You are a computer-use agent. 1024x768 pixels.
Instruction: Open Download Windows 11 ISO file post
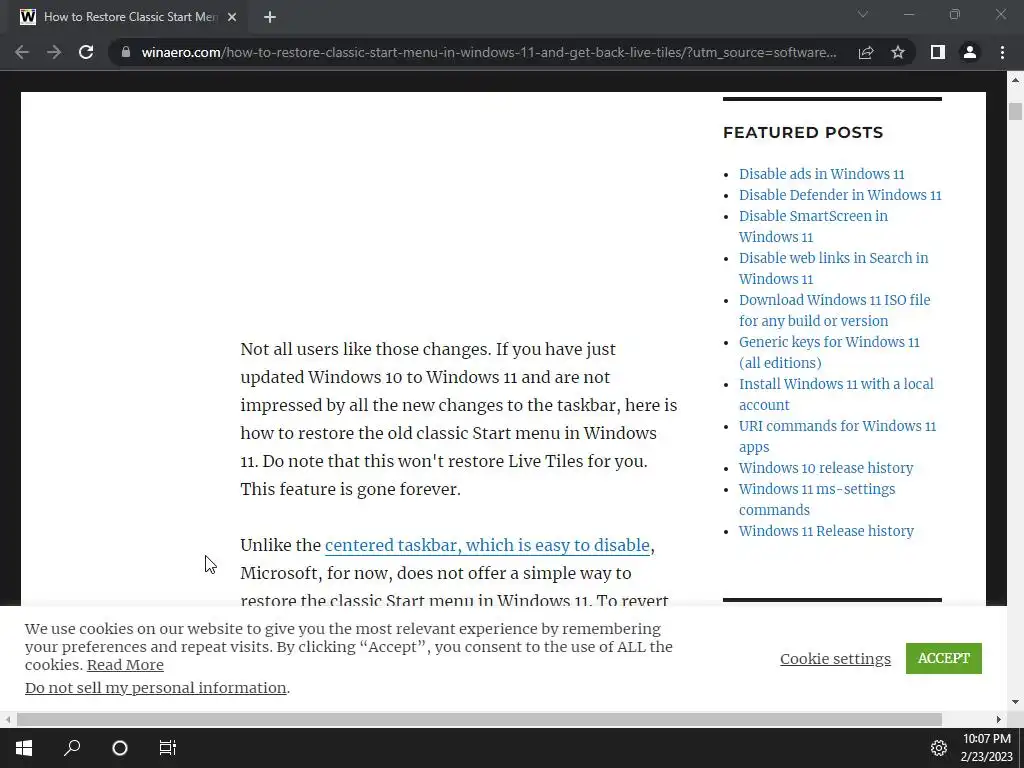835,310
